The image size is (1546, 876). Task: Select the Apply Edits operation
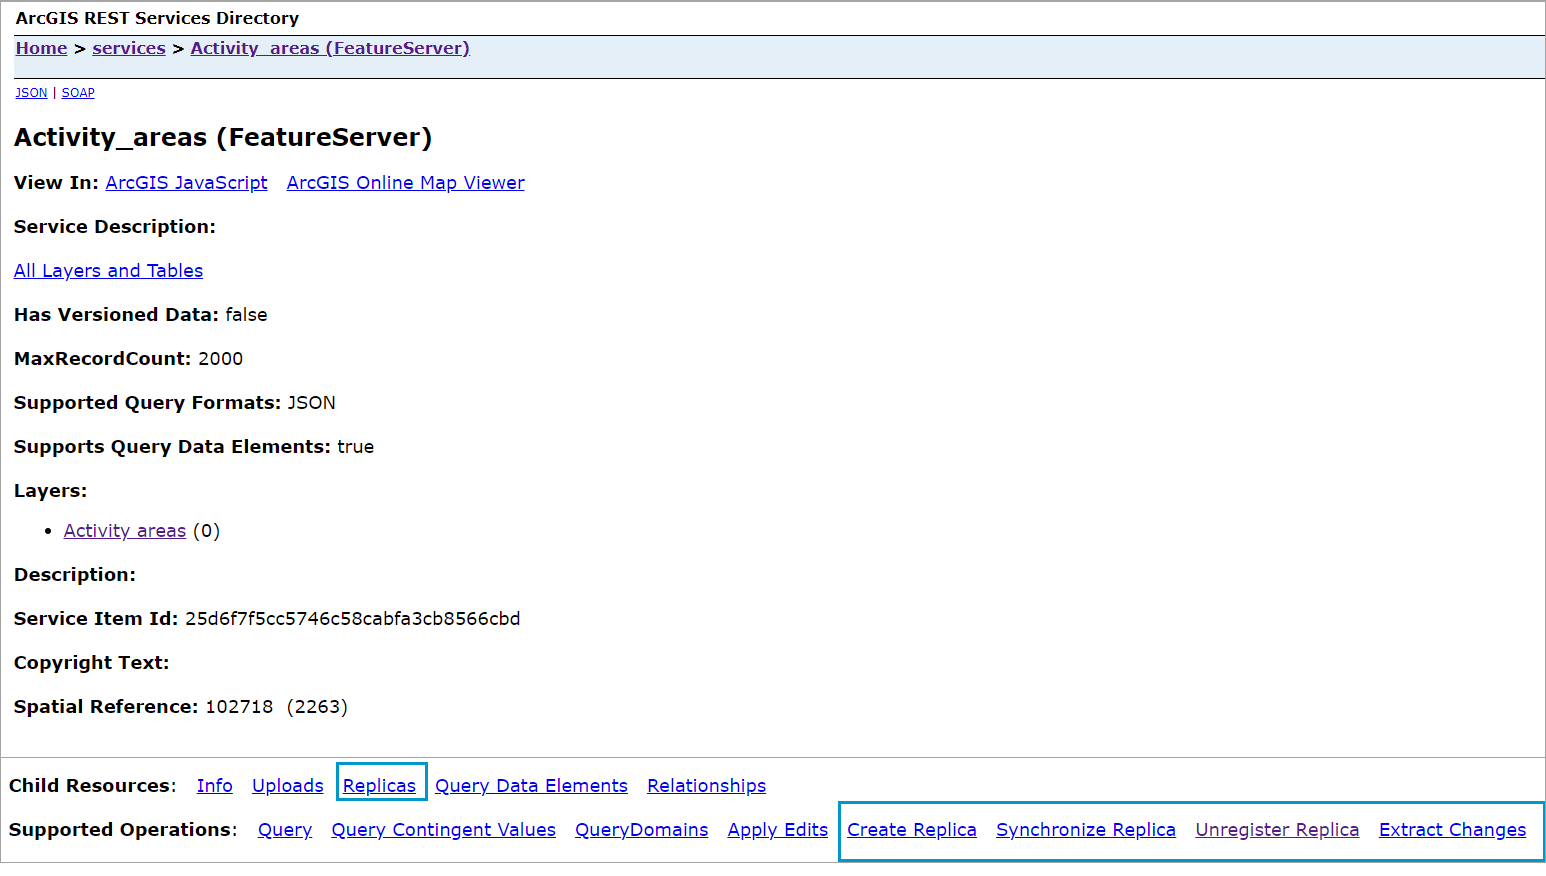coord(777,829)
